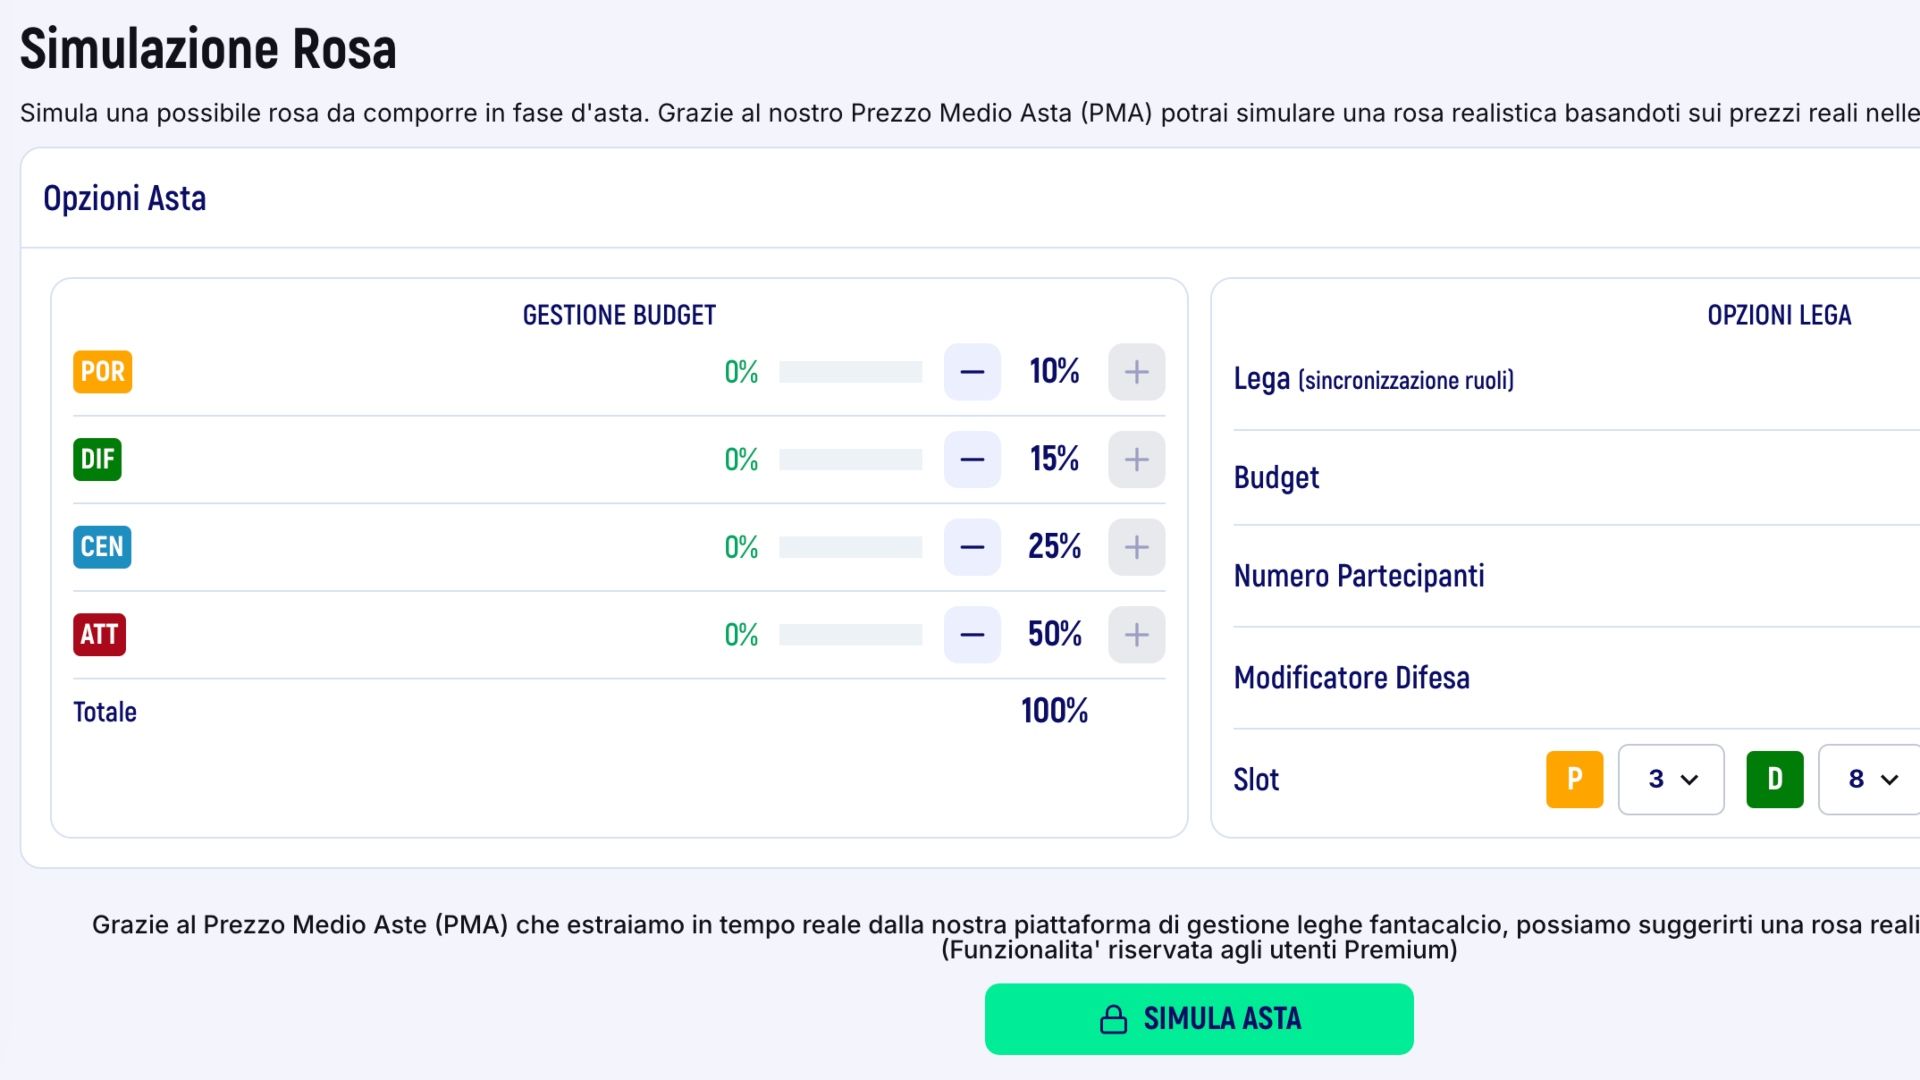
Task: Increase the POR budget percentage
Action: (1136, 372)
